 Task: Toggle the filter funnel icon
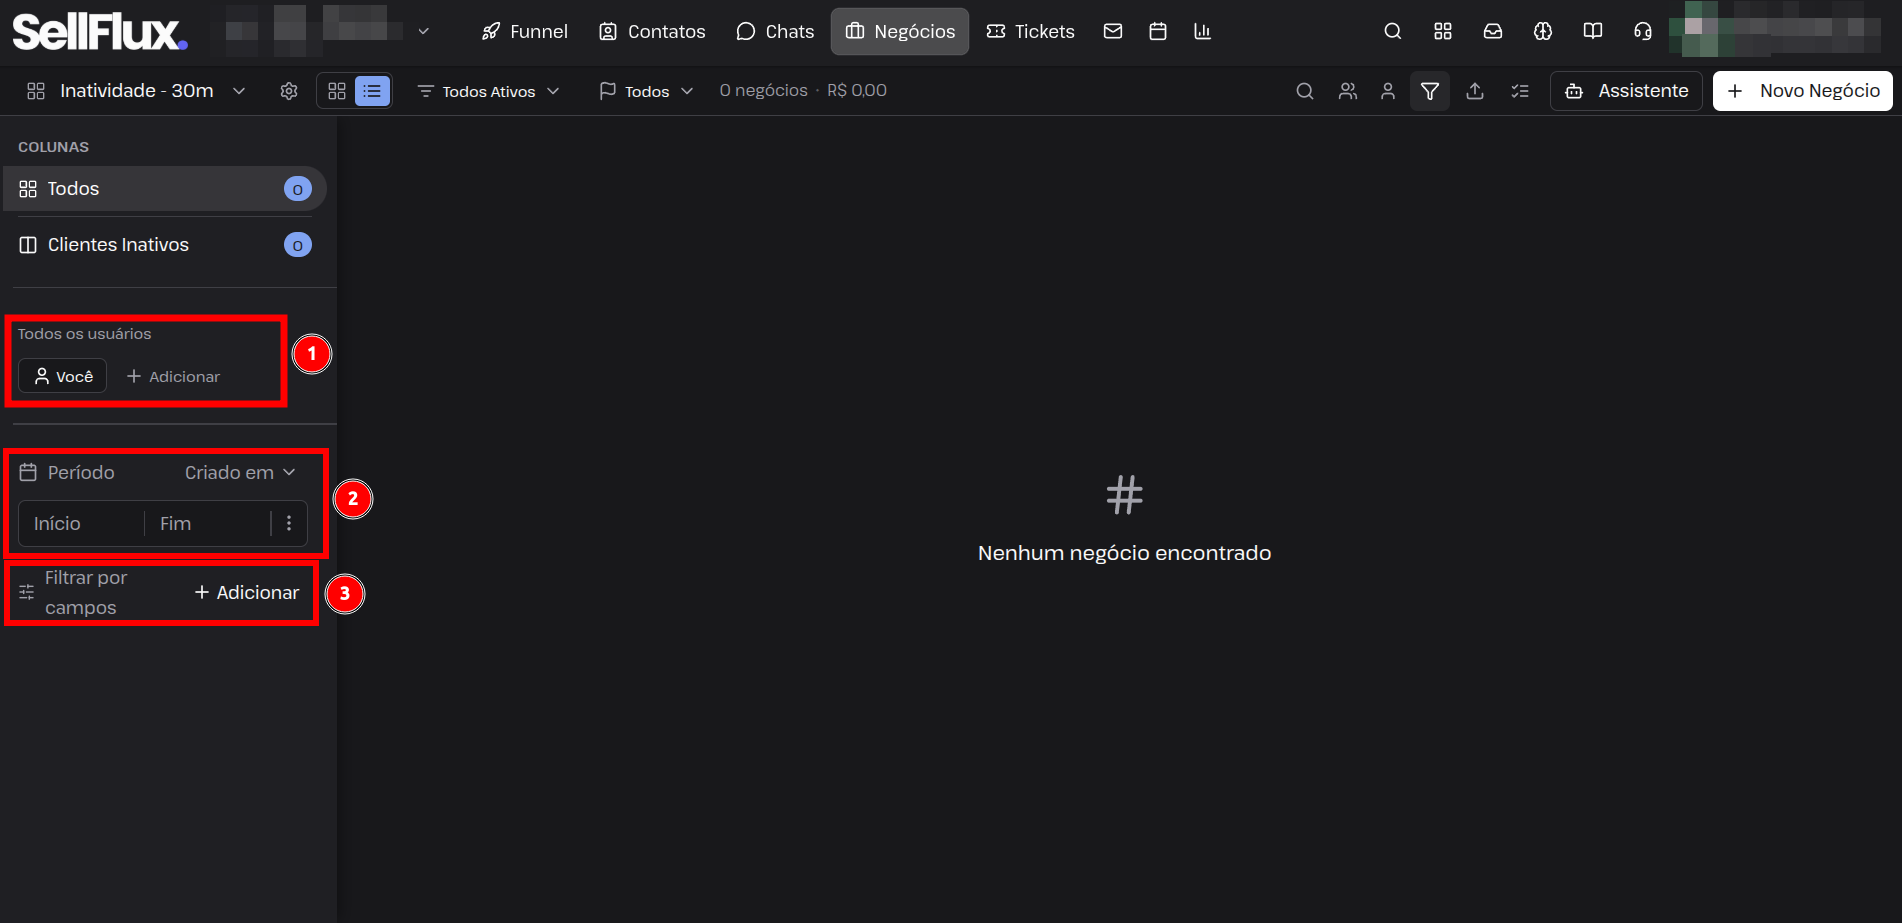(x=1430, y=91)
